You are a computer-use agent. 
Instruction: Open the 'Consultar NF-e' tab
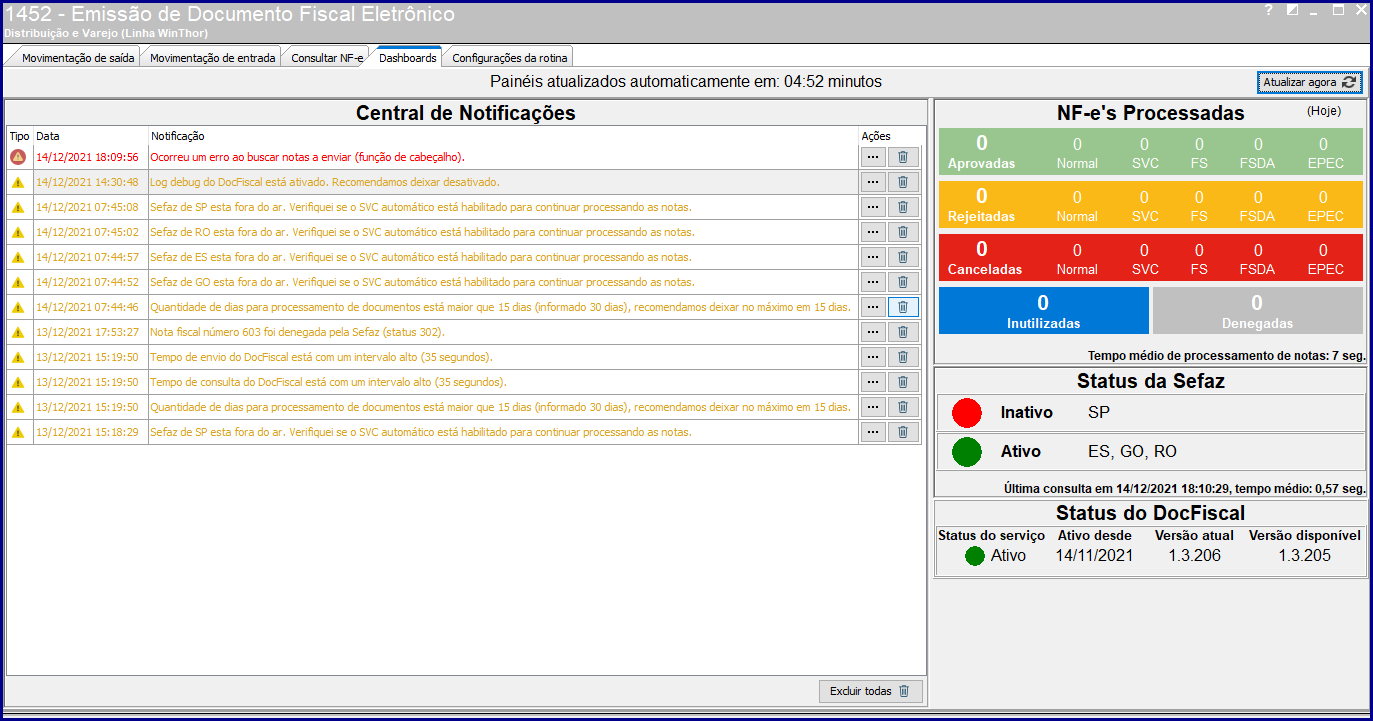click(x=327, y=58)
